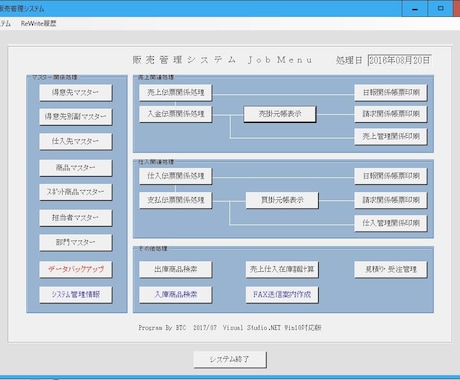The width and height of the screenshot is (460, 380).
Task: Click the システム終了 button
Action: click(x=230, y=359)
